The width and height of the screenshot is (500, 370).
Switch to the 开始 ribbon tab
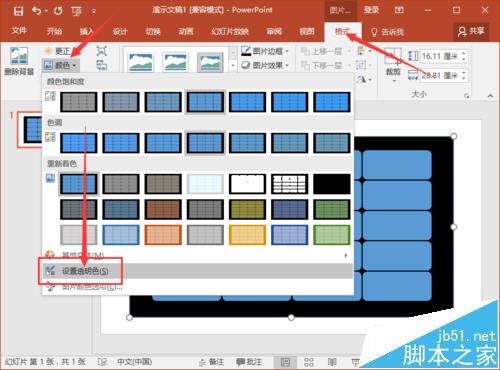(x=54, y=31)
